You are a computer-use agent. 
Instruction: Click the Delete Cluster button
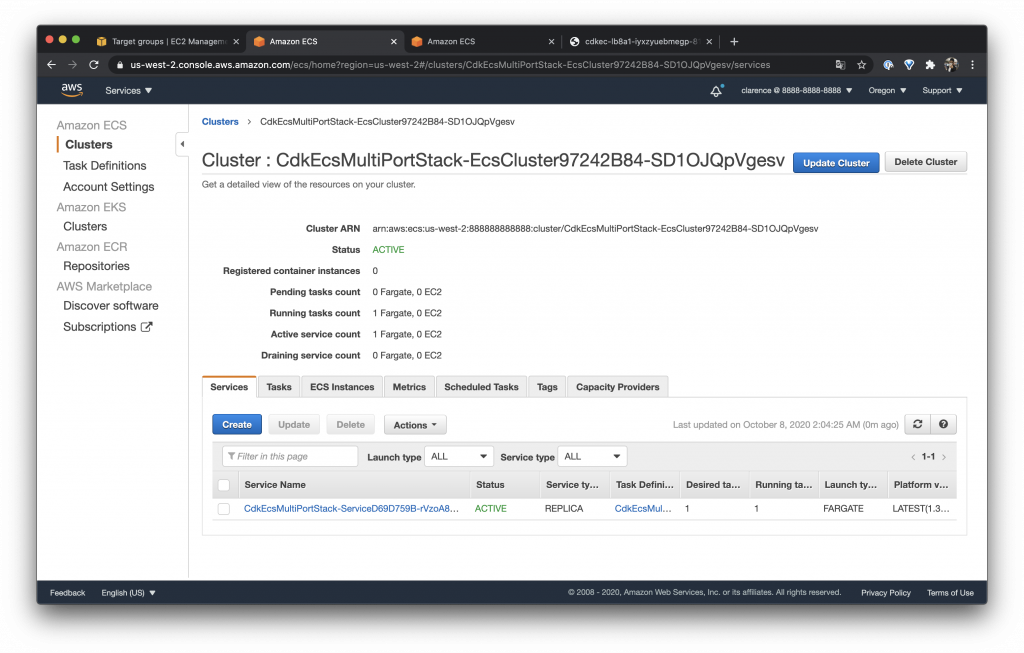[925, 162]
